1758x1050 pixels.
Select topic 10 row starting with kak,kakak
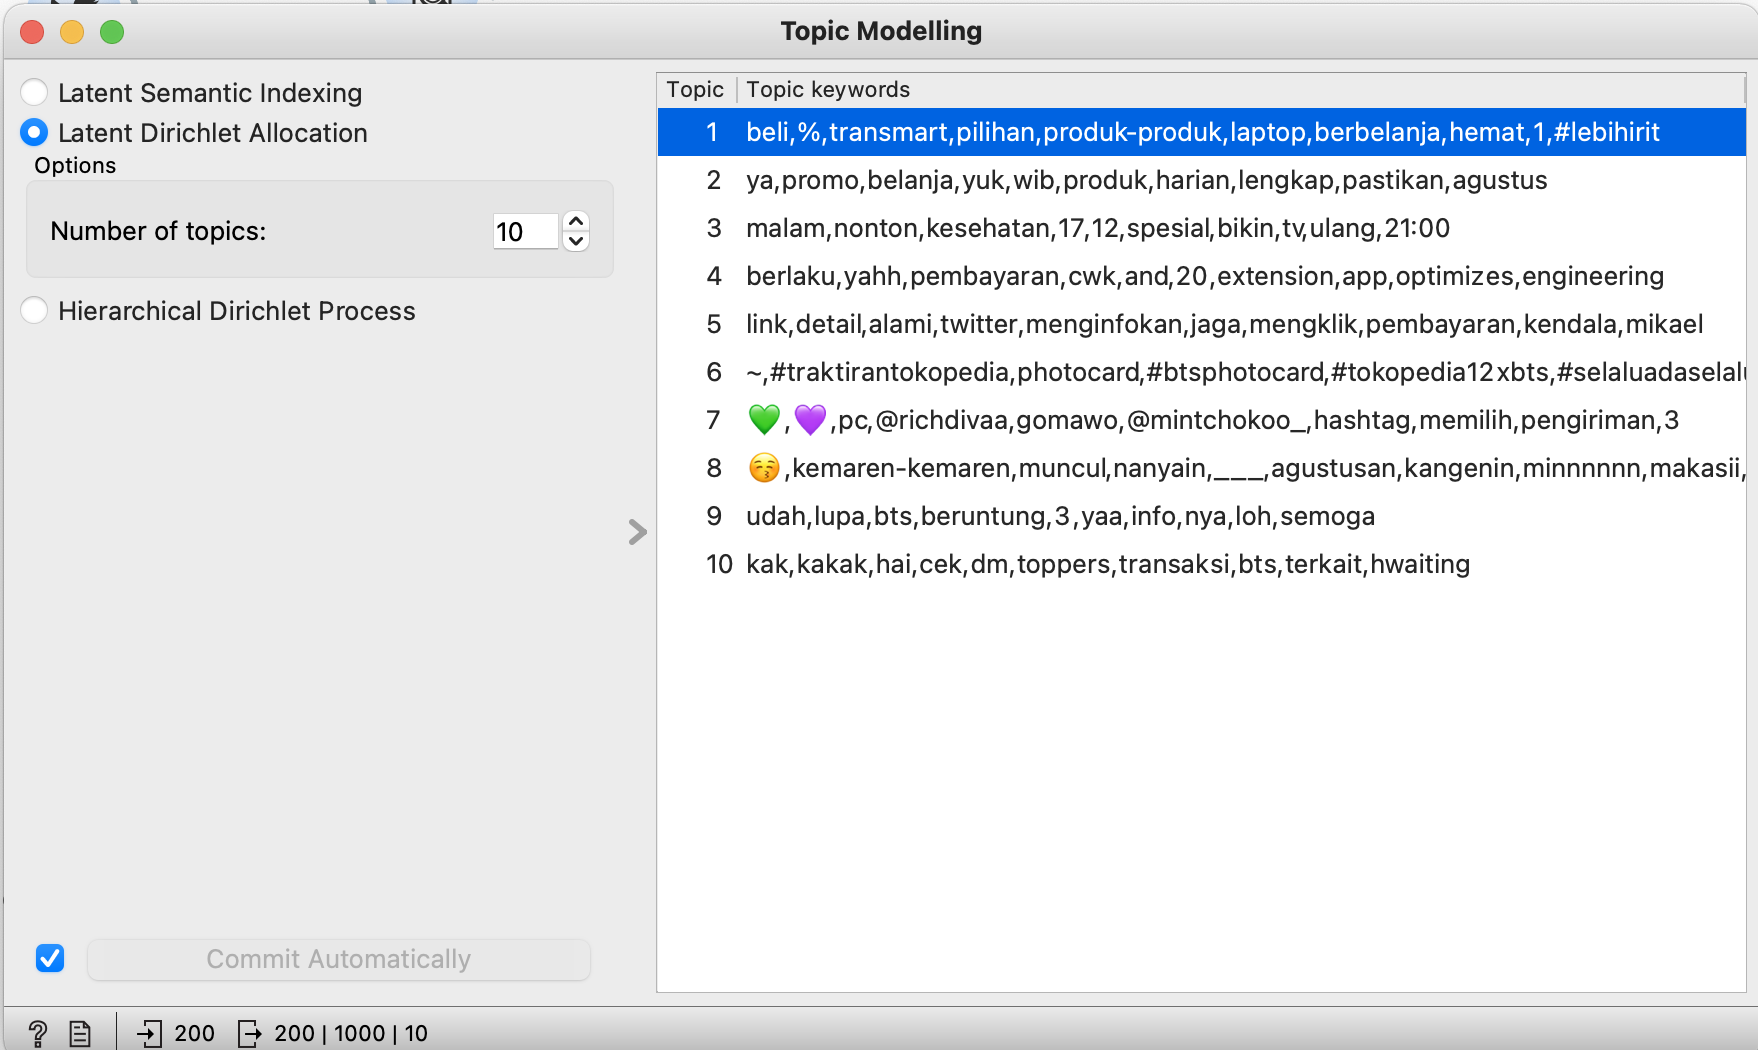[x=1202, y=564]
